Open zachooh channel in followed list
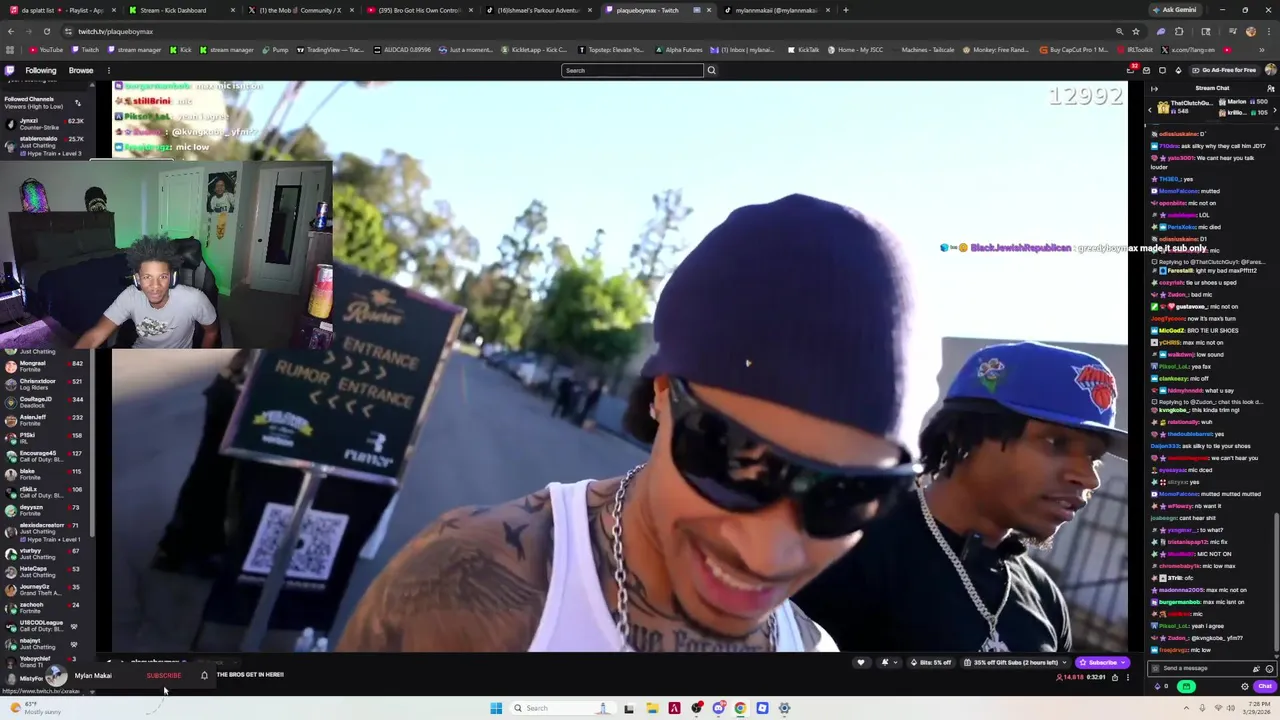This screenshot has height=720, width=1280. (45, 607)
